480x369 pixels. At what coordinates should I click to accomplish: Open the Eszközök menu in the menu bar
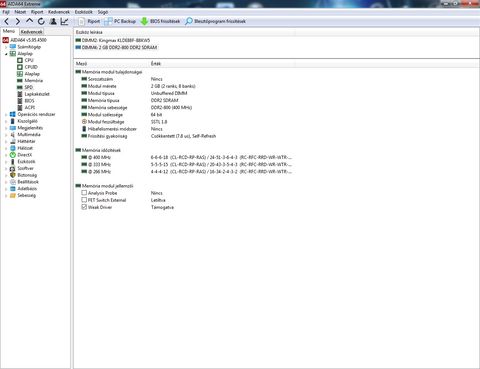84,12
